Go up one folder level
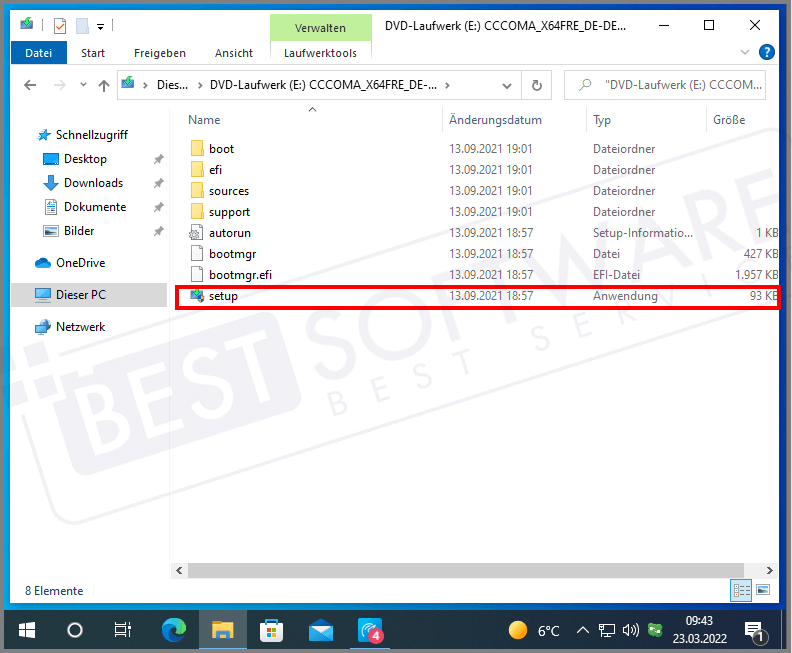792x653 pixels. 104,85
